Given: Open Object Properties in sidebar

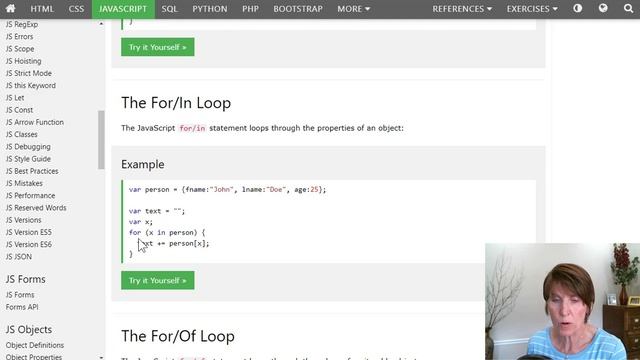Looking at the screenshot, I should [33, 357].
